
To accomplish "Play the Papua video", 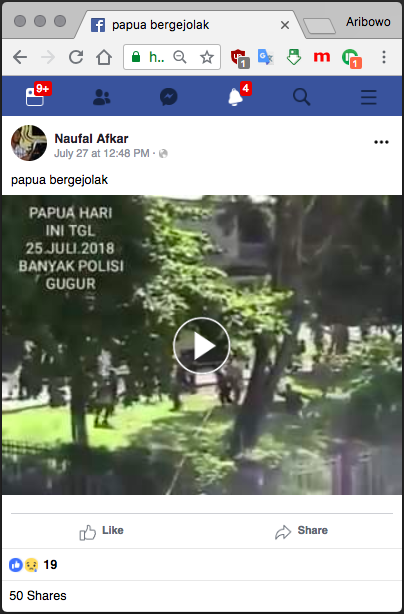I will point(202,345).
